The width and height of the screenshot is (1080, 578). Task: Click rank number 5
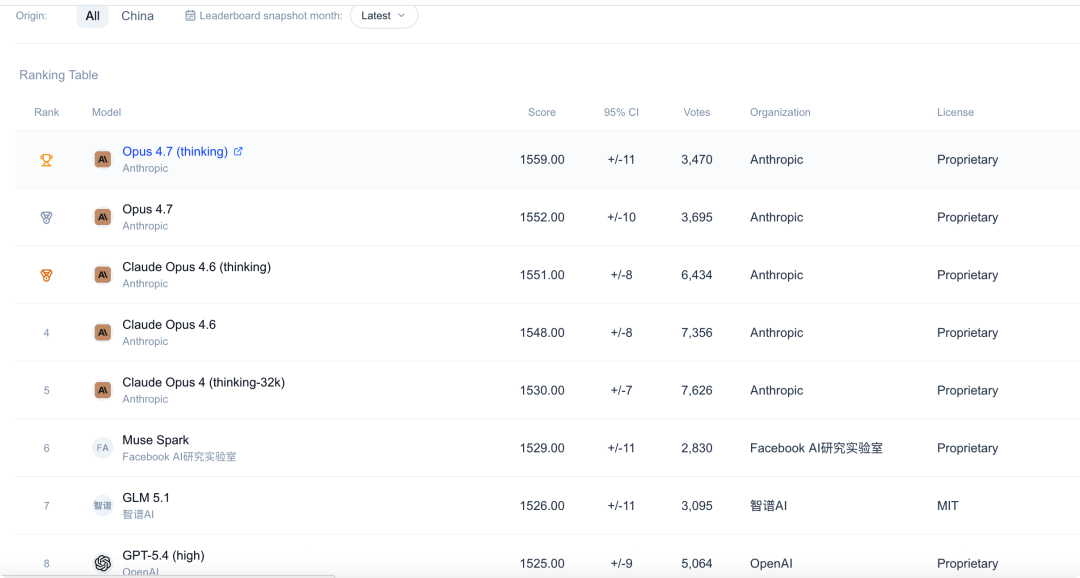46,391
